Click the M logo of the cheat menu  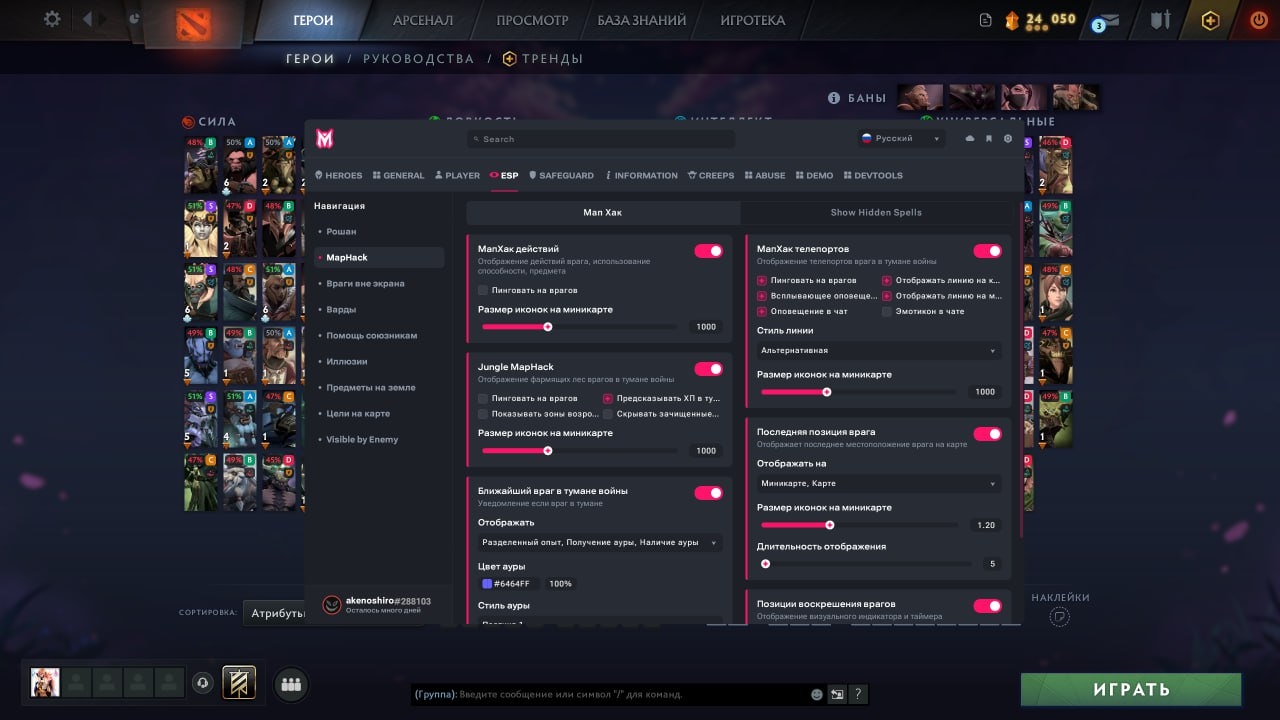[322, 139]
